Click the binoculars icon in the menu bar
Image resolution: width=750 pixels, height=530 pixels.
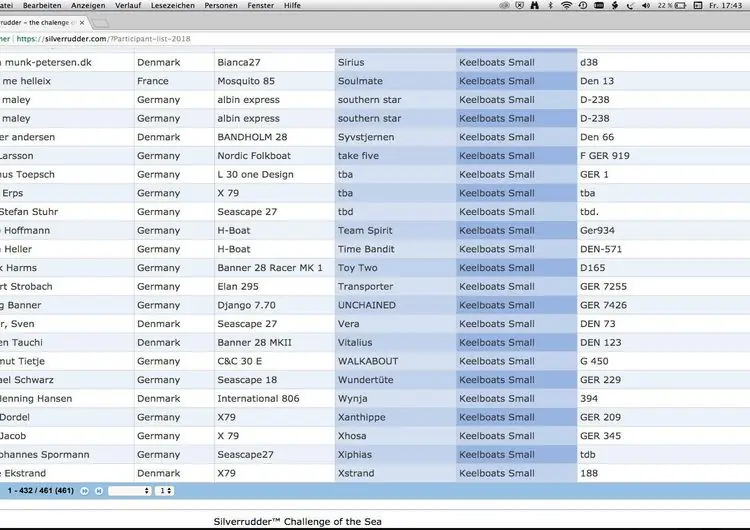click(532, 6)
